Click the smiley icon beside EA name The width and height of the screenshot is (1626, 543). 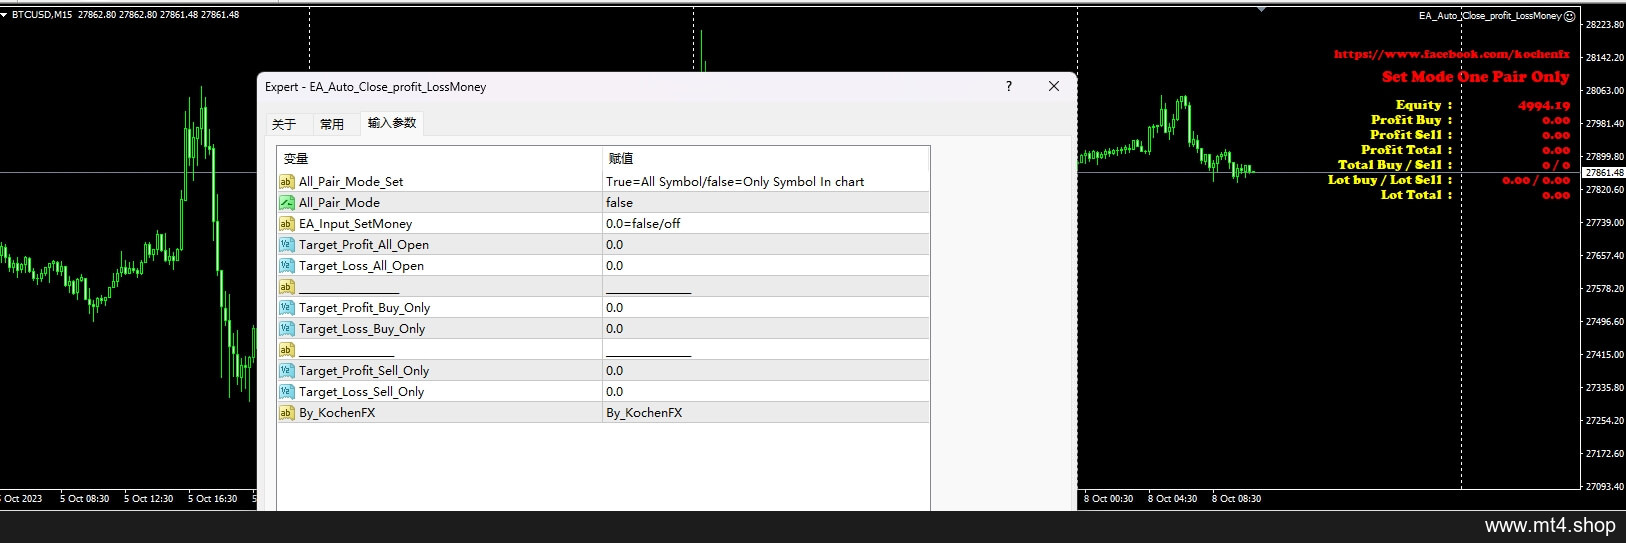tap(1570, 16)
